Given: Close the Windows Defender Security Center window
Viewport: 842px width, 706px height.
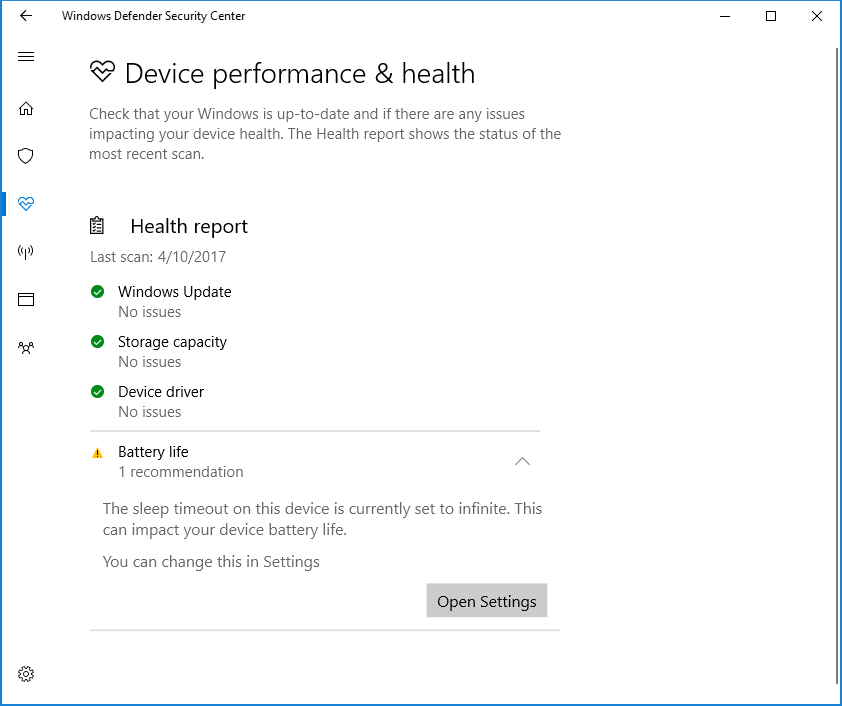Looking at the screenshot, I should [817, 16].
